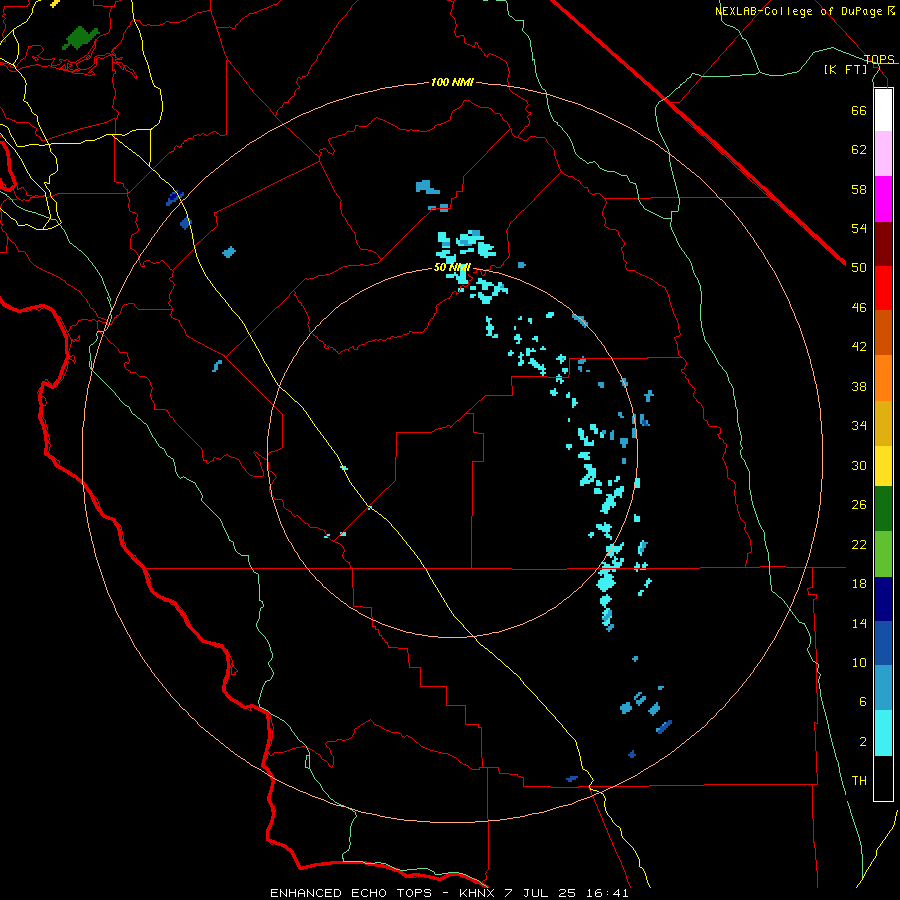Click the "18" legend value
Viewport: 900px width, 900px height.
click(x=859, y=584)
